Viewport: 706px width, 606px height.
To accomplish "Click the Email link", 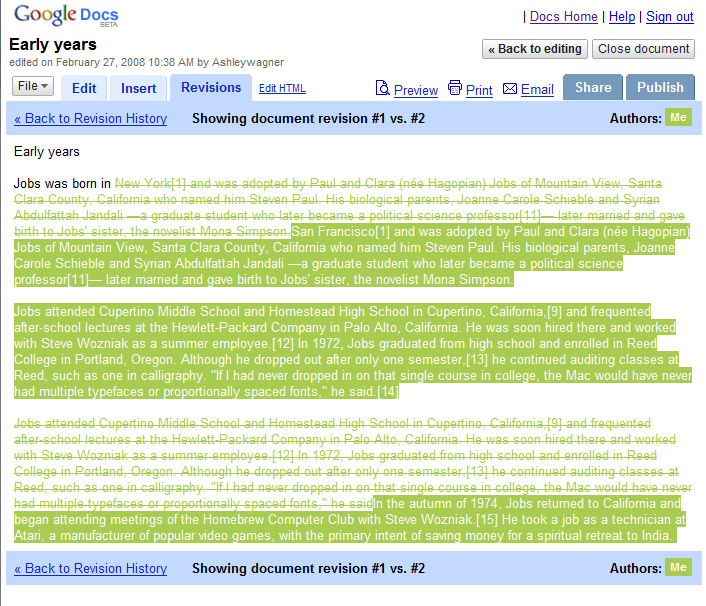I will pyautogui.click(x=537, y=90).
